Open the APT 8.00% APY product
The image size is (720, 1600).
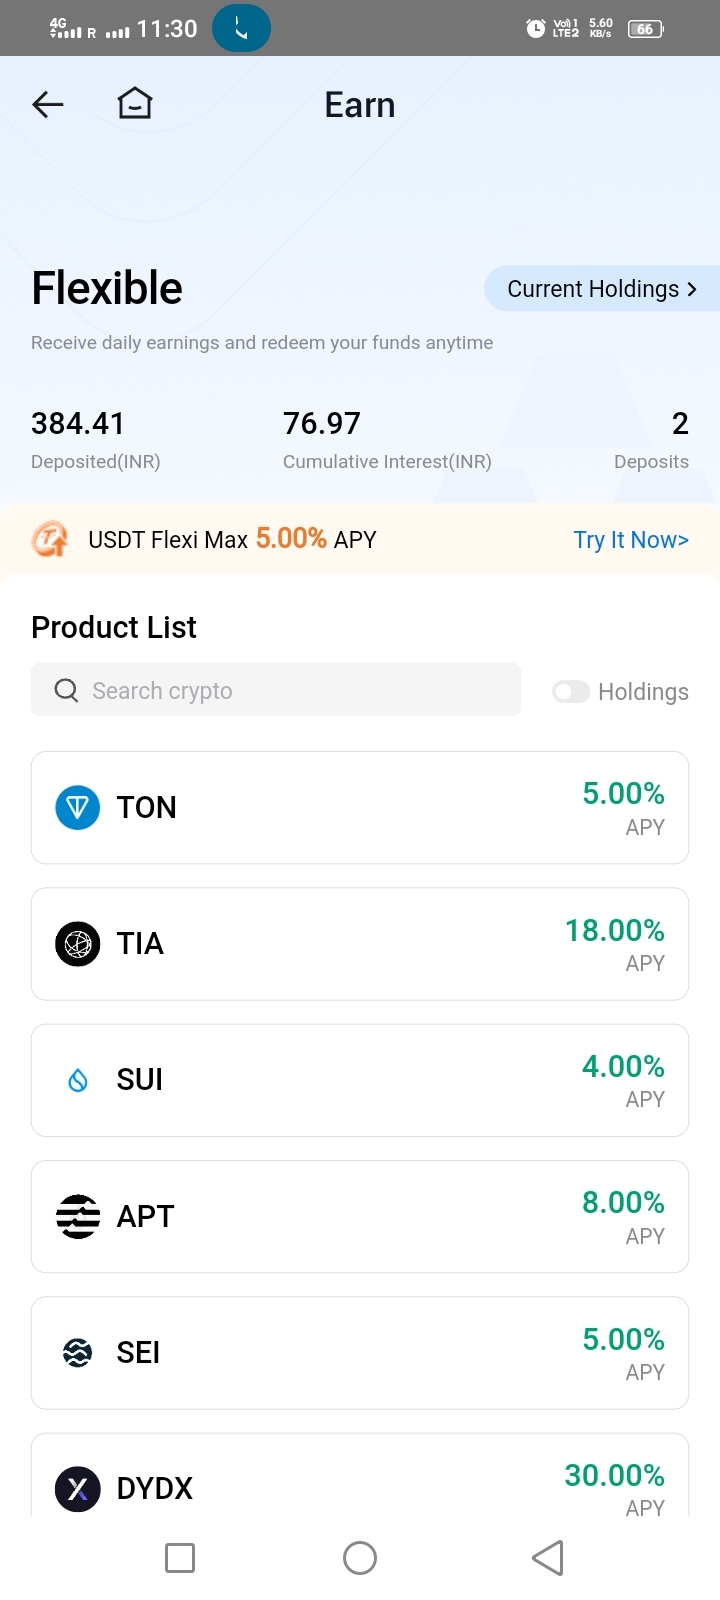click(360, 1216)
